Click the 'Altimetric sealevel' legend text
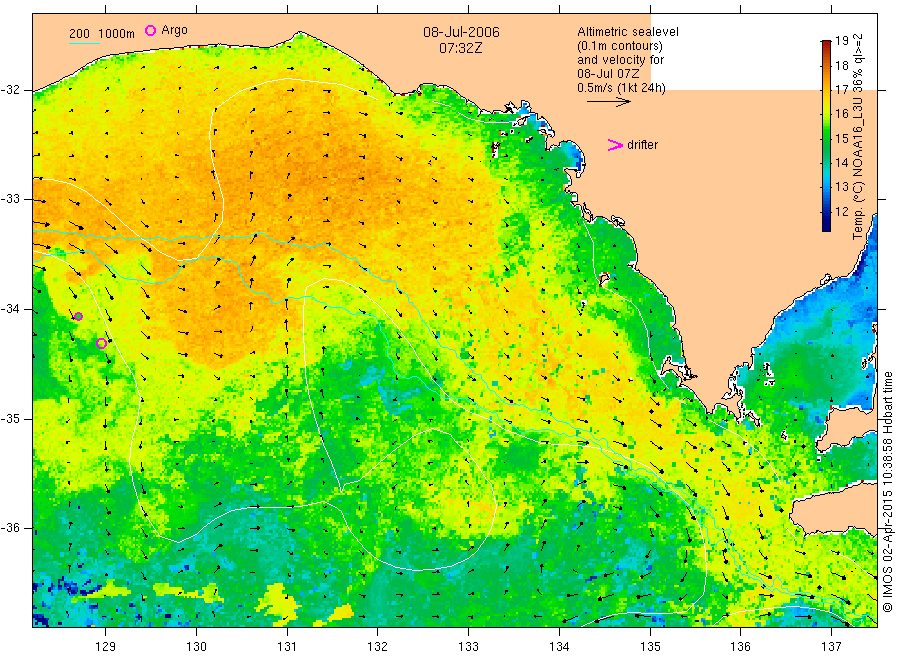 (x=628, y=32)
